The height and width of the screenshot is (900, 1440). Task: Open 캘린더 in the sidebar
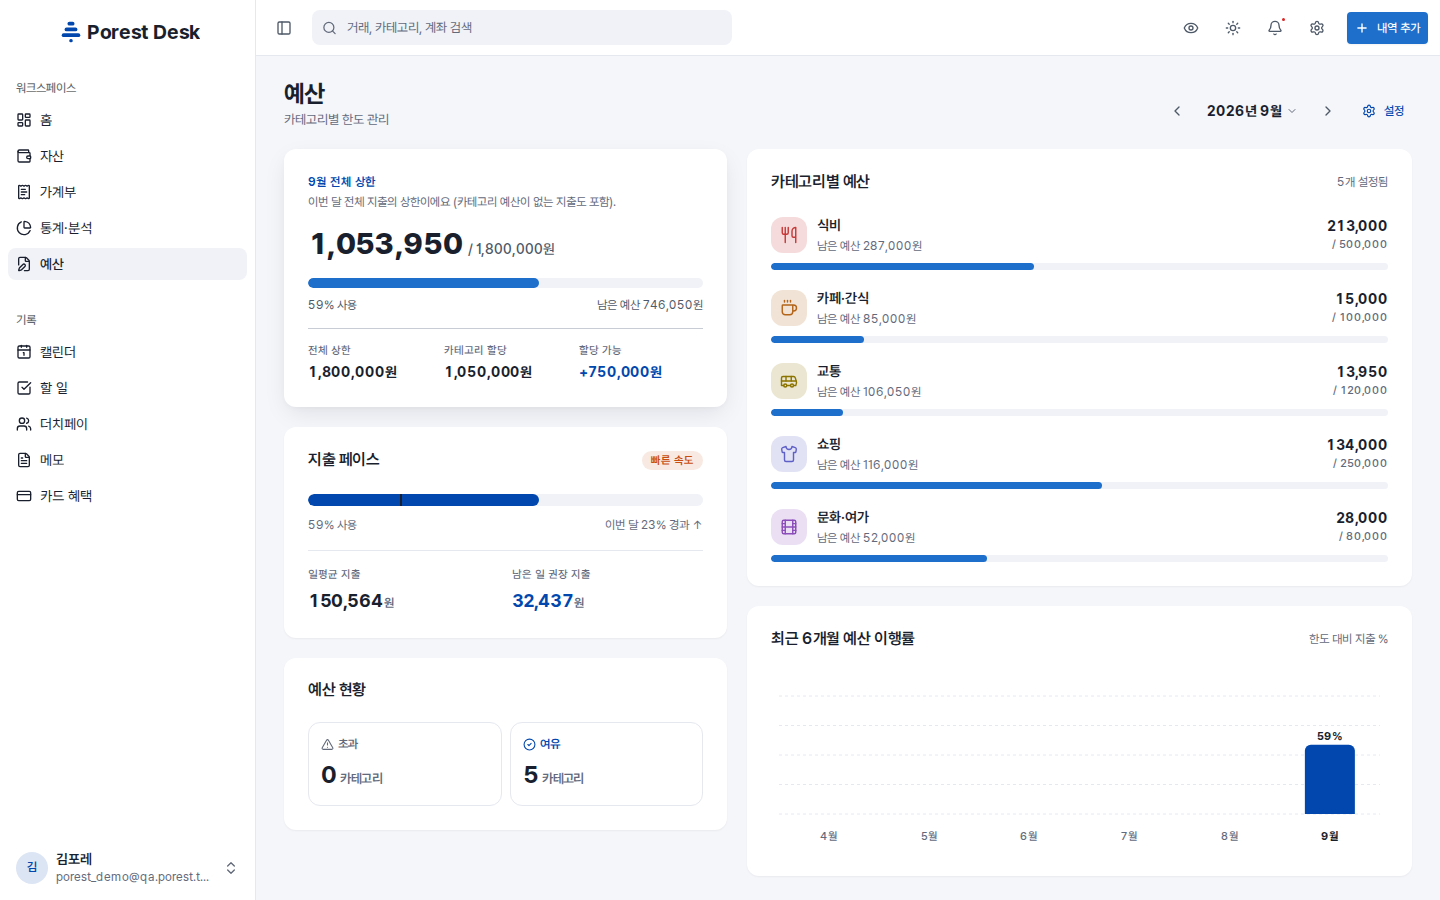[x=127, y=352]
